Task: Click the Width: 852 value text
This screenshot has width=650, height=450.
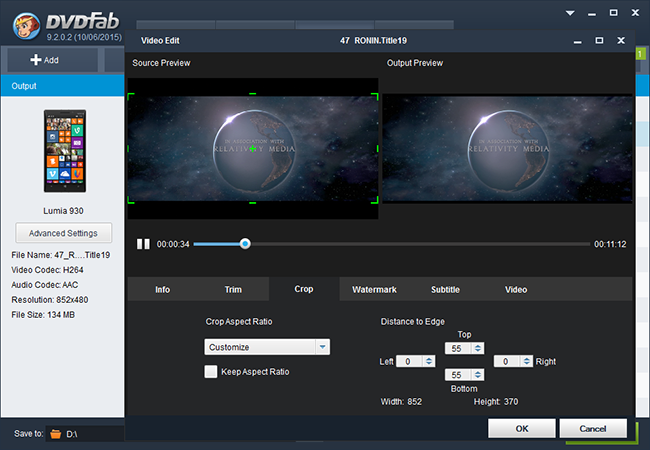Action: (x=401, y=402)
